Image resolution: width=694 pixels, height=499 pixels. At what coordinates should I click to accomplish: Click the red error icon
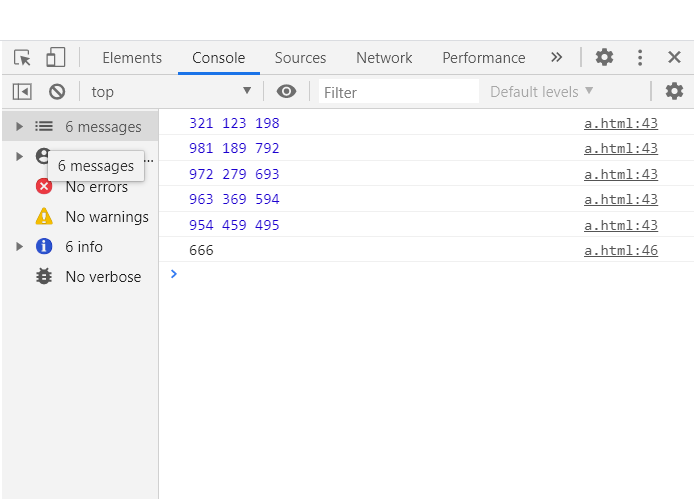pos(44,186)
